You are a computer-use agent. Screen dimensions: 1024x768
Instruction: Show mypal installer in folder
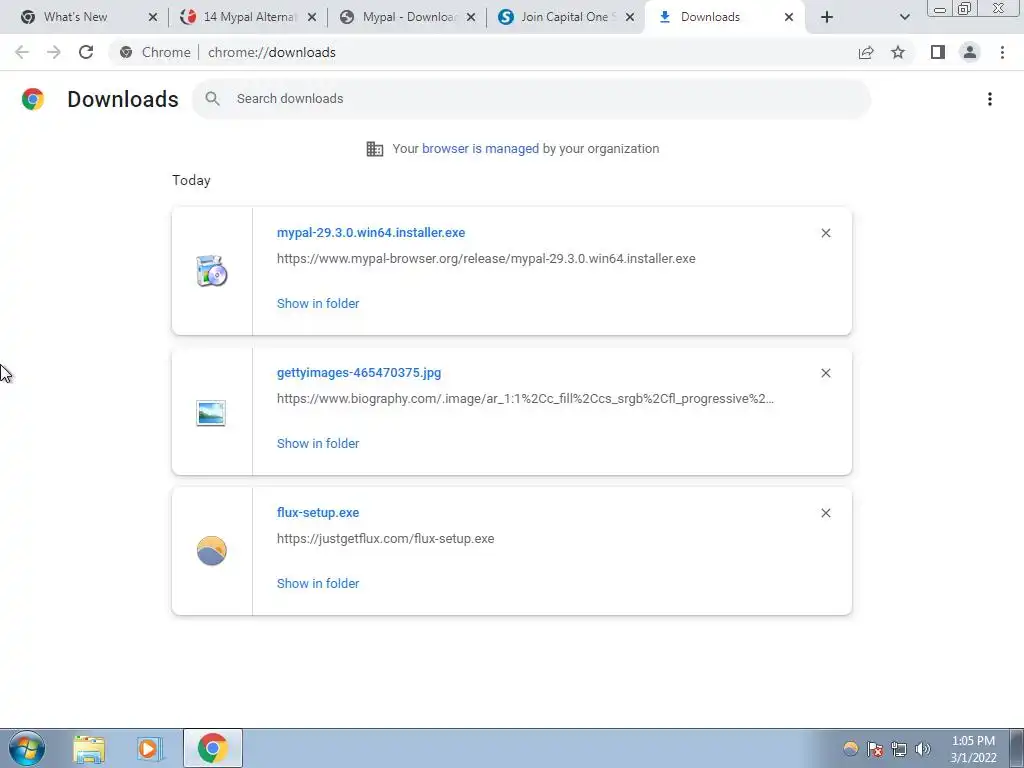pos(318,304)
